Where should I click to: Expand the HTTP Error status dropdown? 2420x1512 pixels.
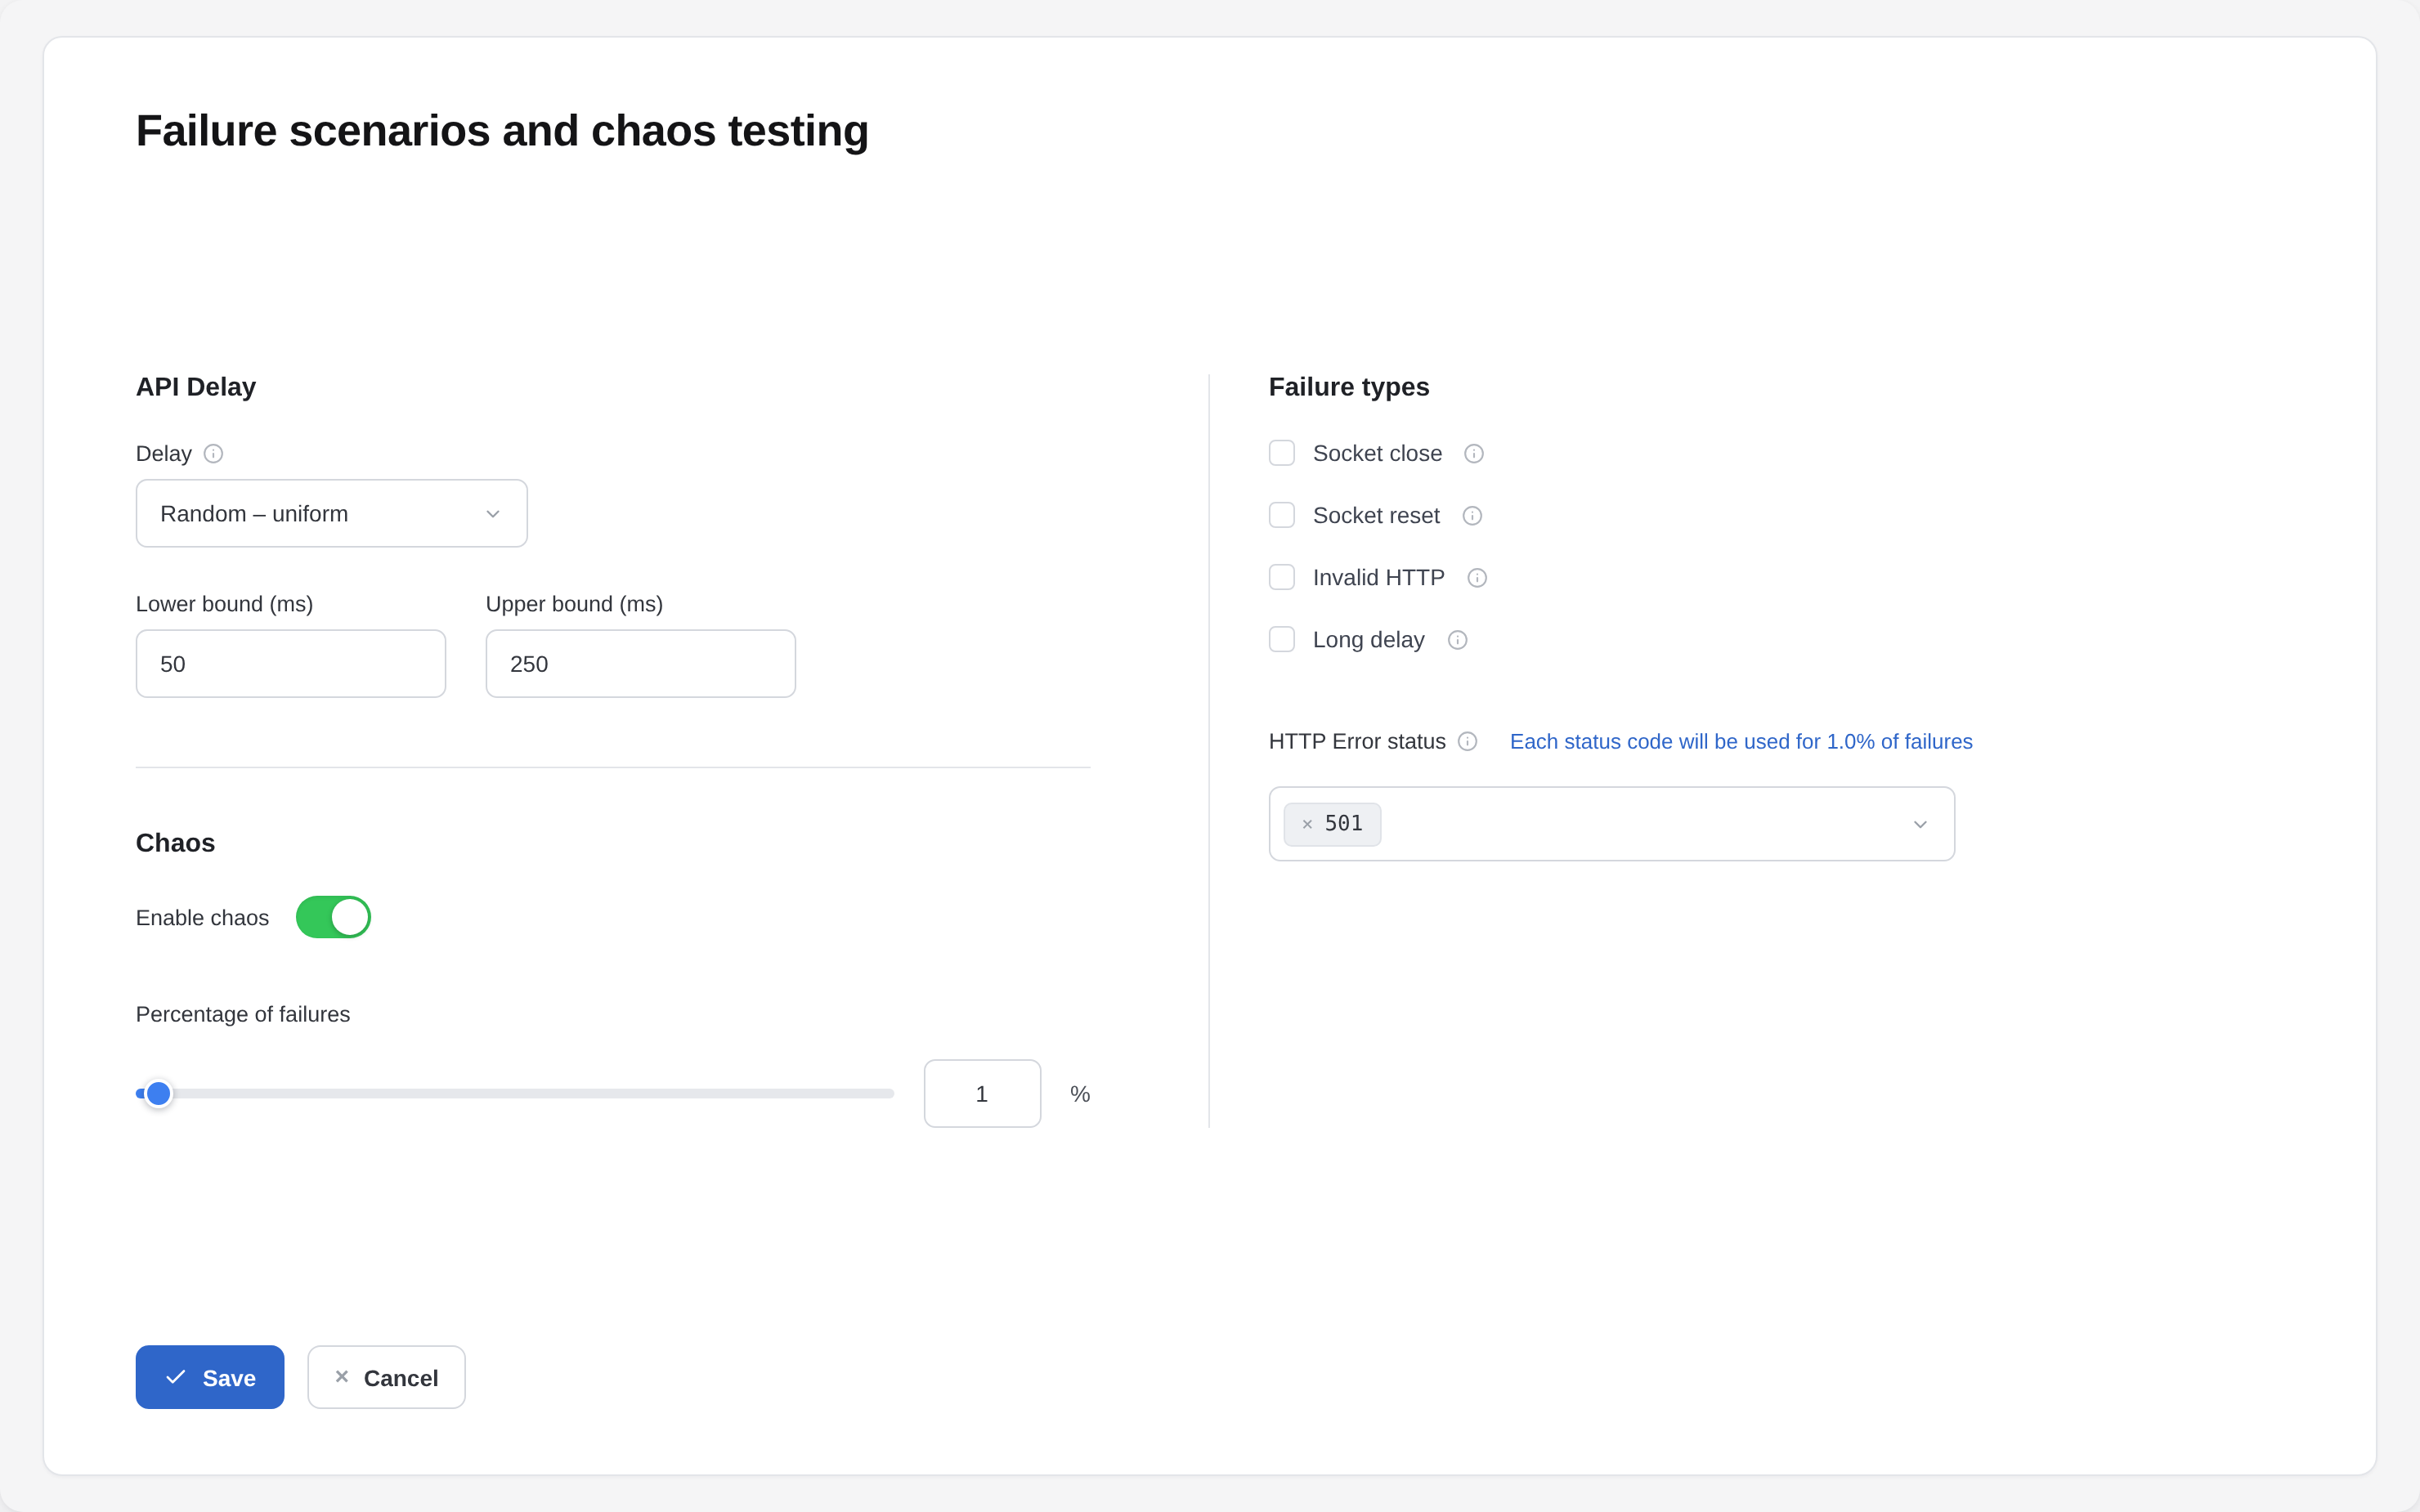click(1920, 825)
